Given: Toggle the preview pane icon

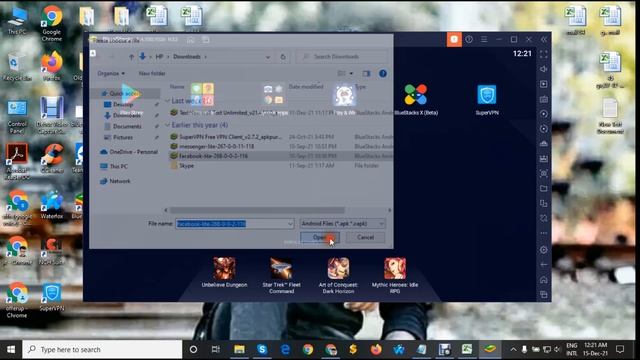Looking at the screenshot, I should 366,73.
